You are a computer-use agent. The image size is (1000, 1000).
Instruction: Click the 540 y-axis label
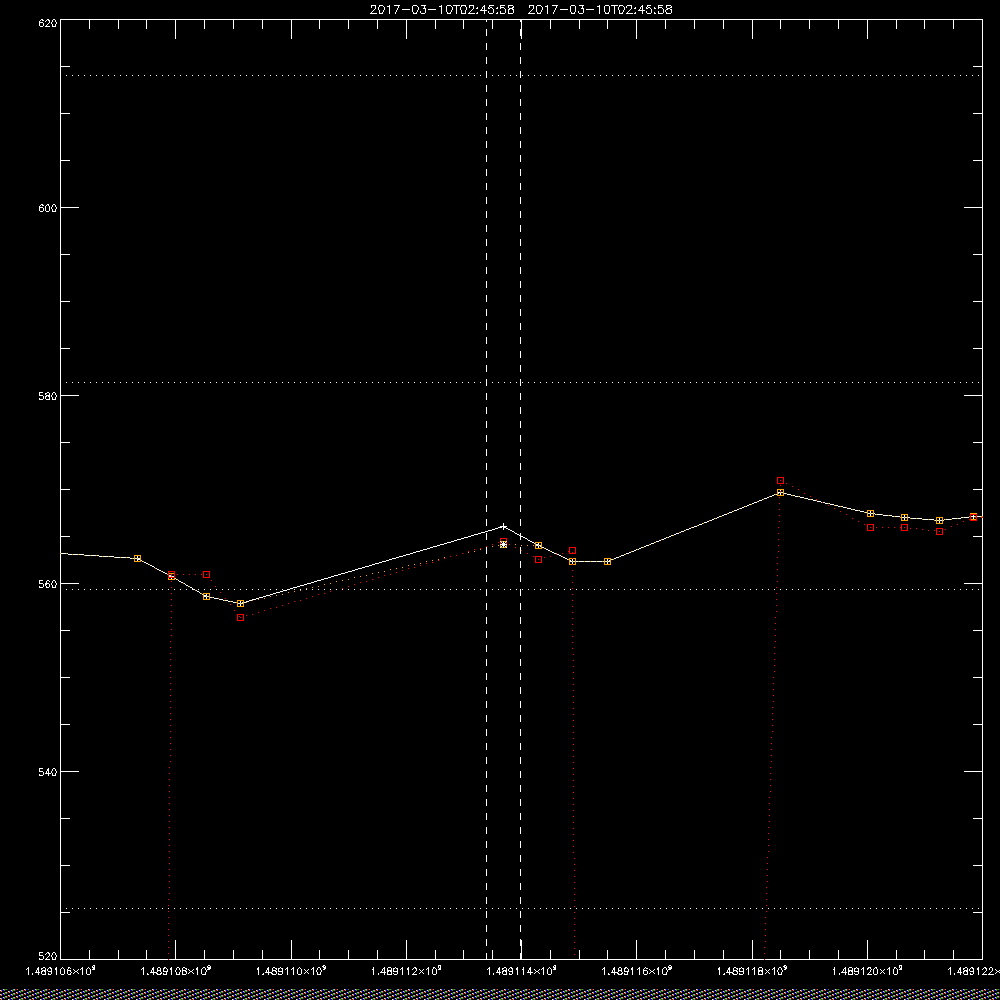[48, 772]
